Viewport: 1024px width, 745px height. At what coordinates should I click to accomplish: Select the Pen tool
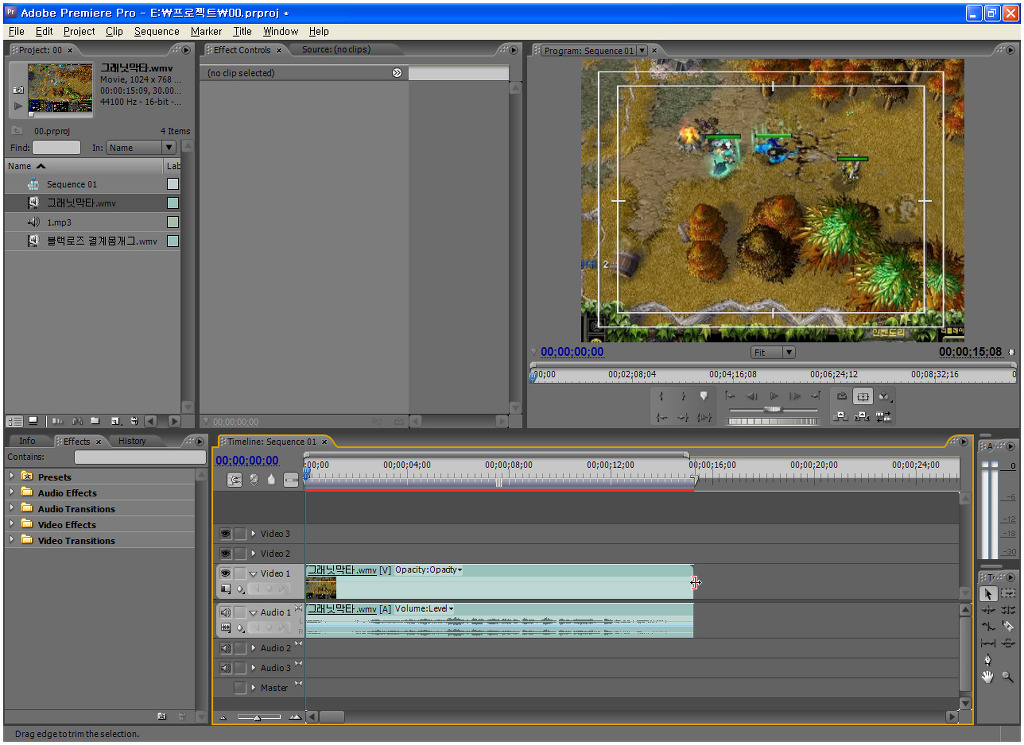point(988,660)
